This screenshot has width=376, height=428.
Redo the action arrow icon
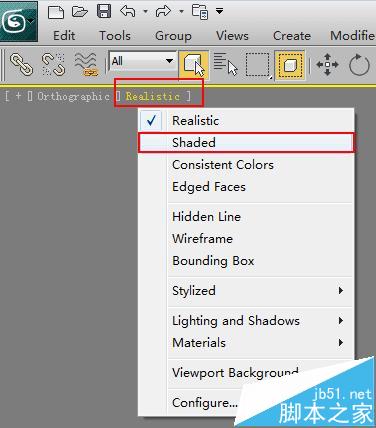point(163,12)
